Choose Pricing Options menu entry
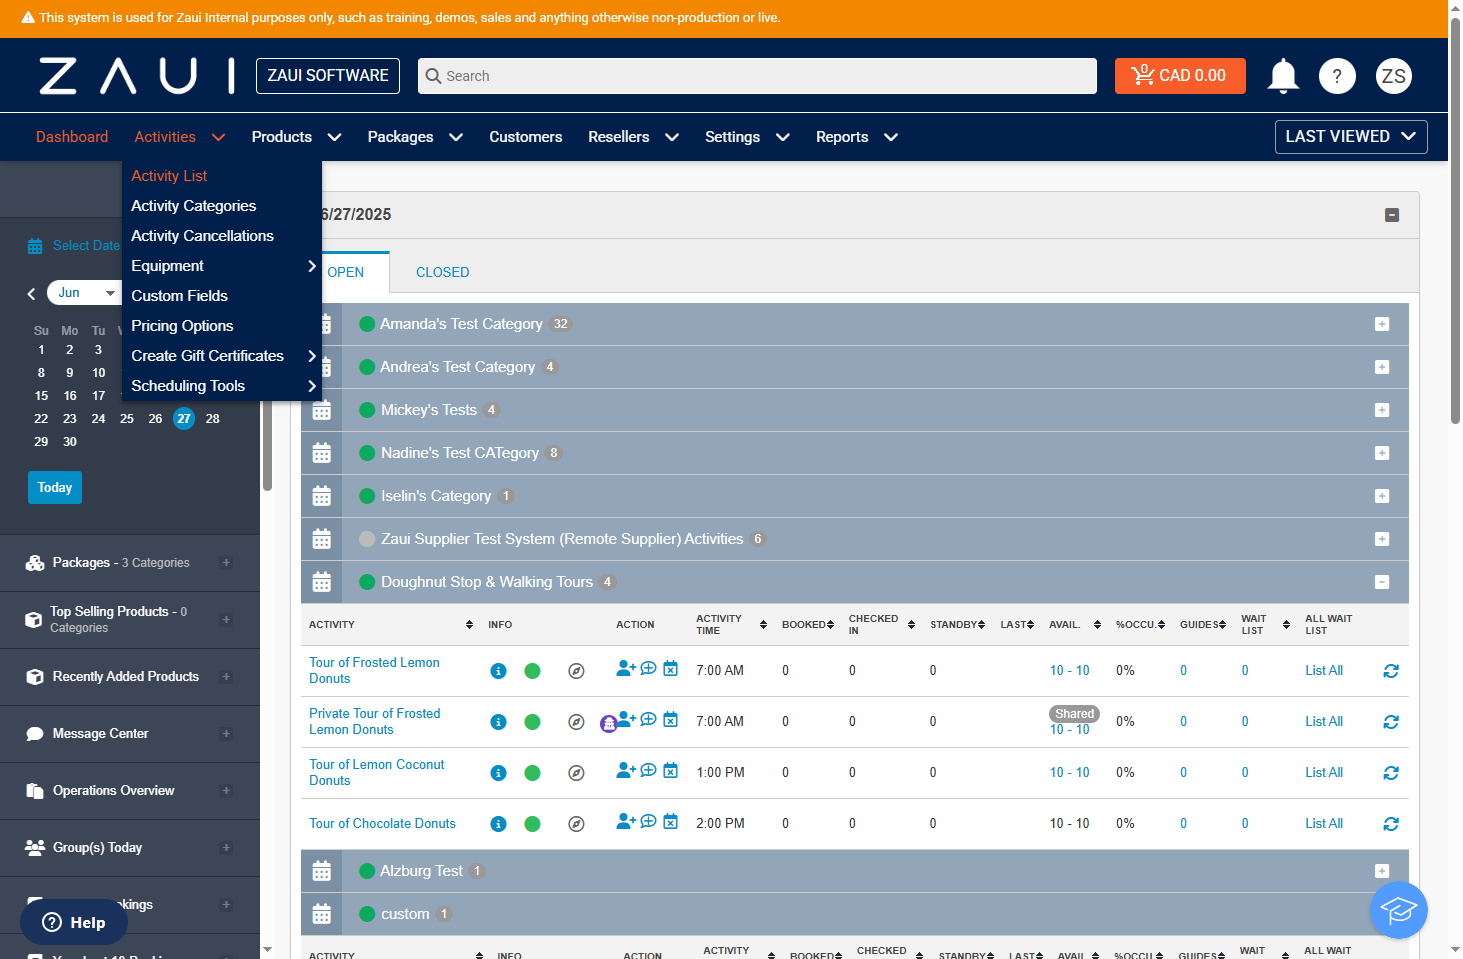 pos(182,326)
